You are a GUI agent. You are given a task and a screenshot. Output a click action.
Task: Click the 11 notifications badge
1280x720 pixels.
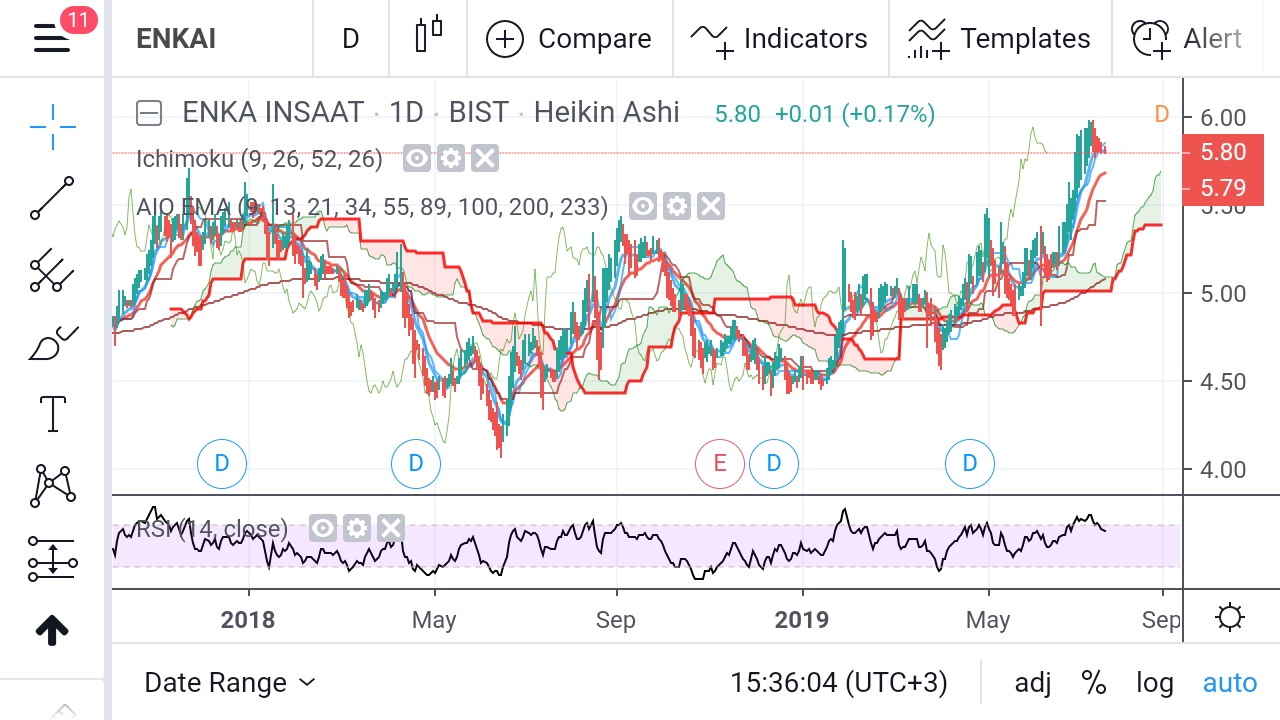pyautogui.click(x=78, y=18)
